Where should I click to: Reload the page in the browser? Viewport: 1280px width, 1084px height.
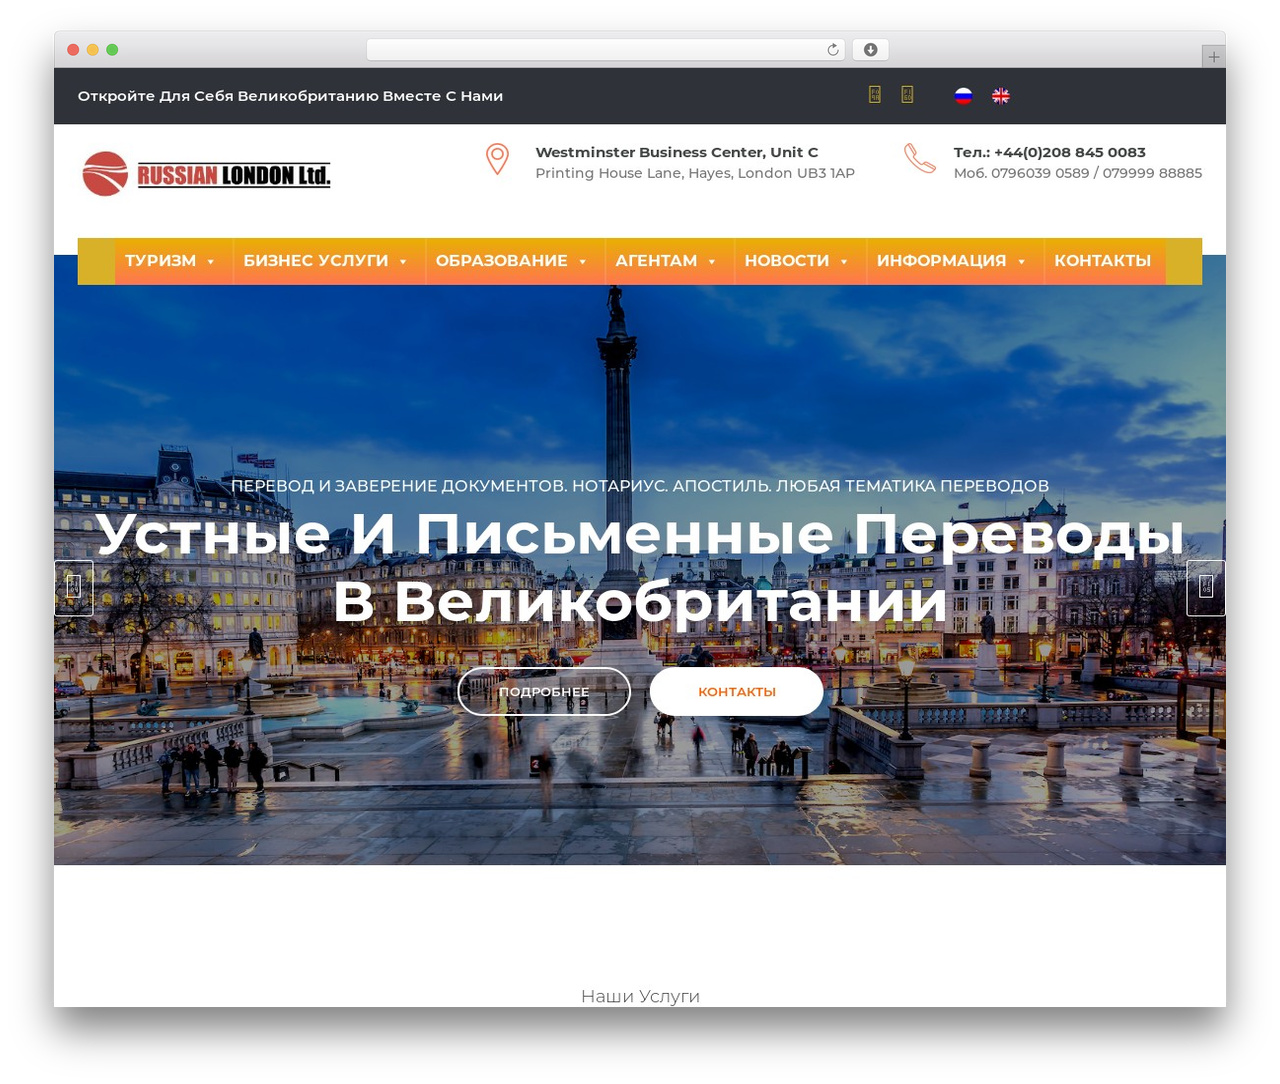833,50
